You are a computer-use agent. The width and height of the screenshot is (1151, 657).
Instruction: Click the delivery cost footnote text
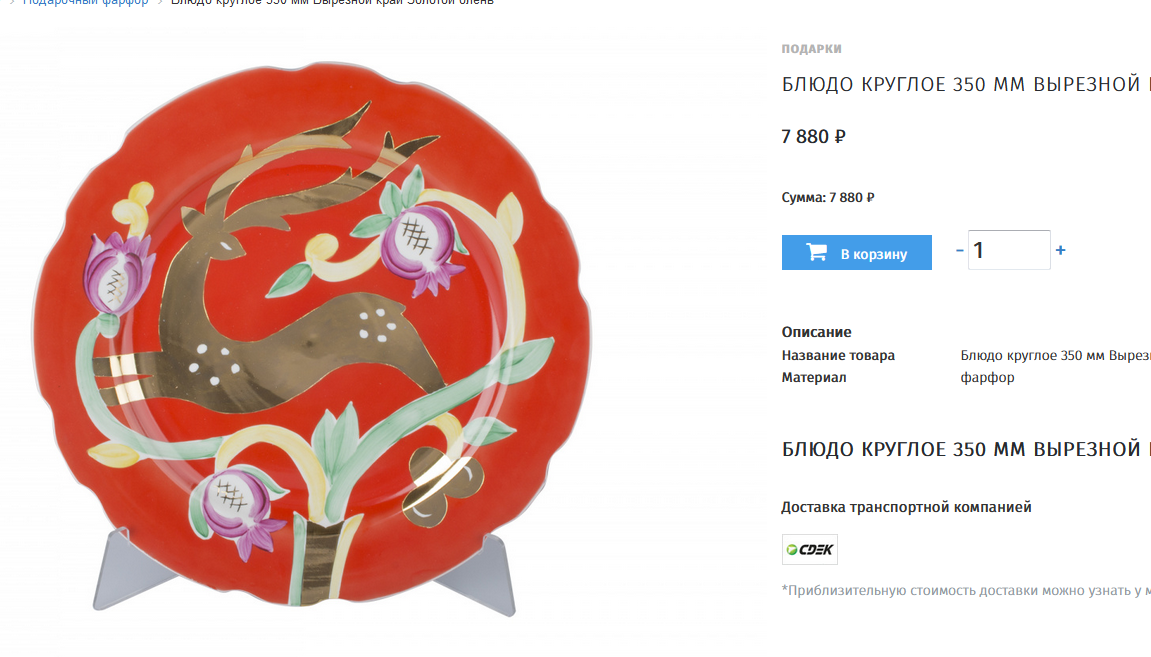click(966, 590)
